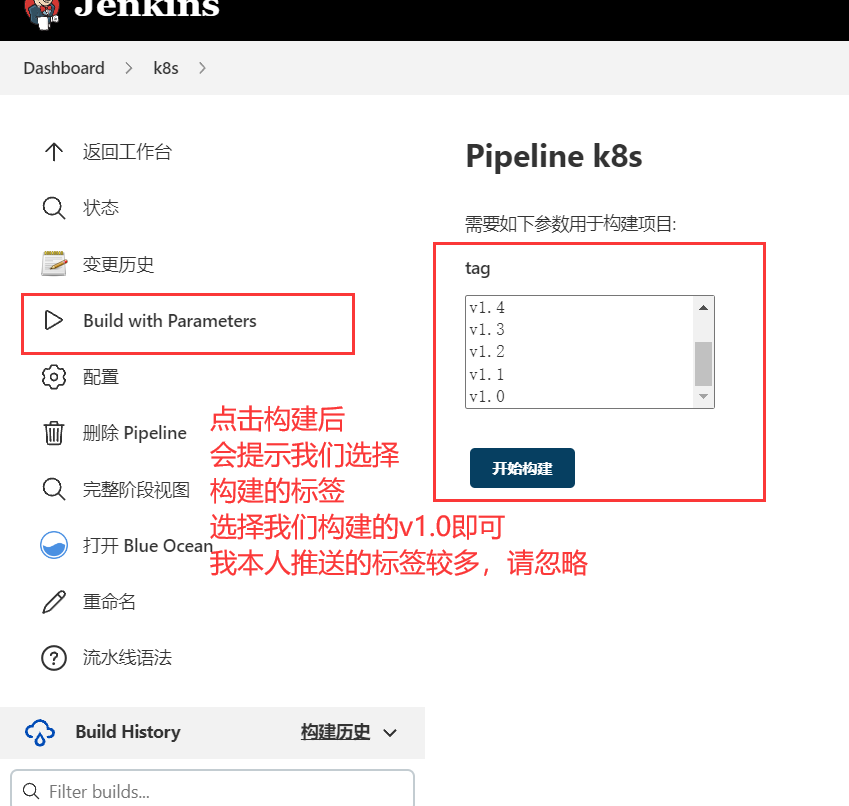Screen dimensions: 849x806
Task: Click the magnifier icon beside 完整阶段视图
Action: point(54,489)
